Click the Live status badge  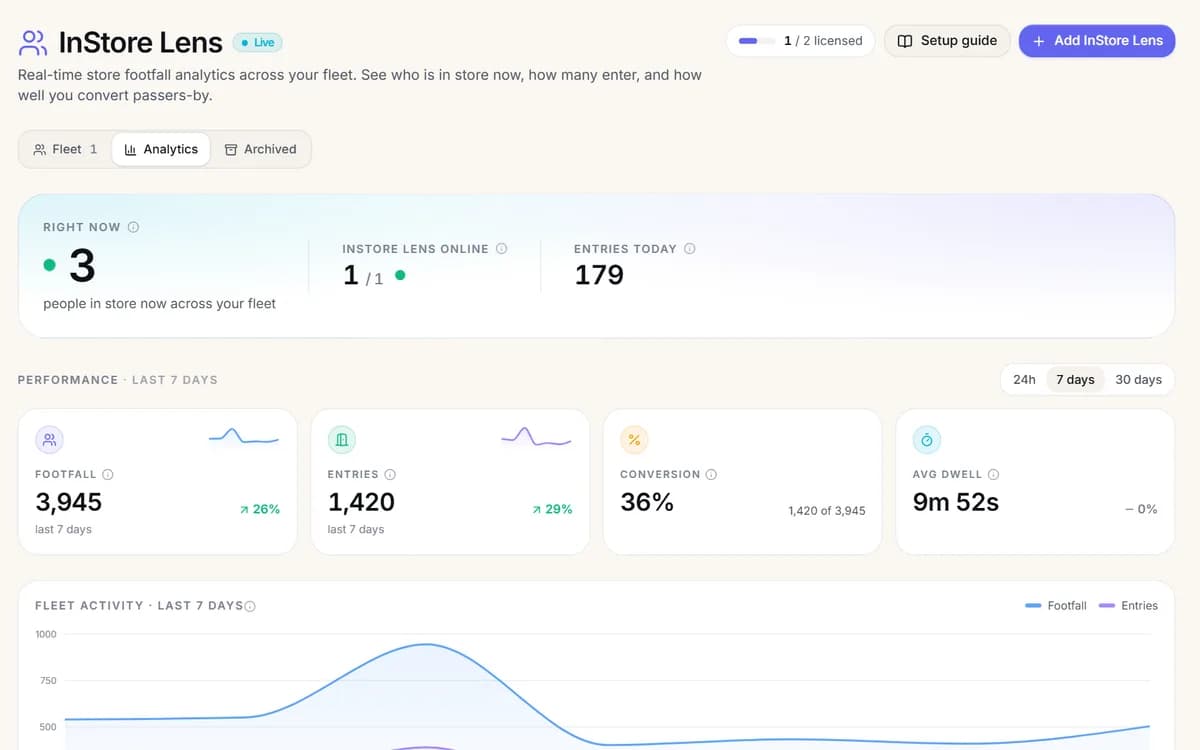click(x=258, y=42)
